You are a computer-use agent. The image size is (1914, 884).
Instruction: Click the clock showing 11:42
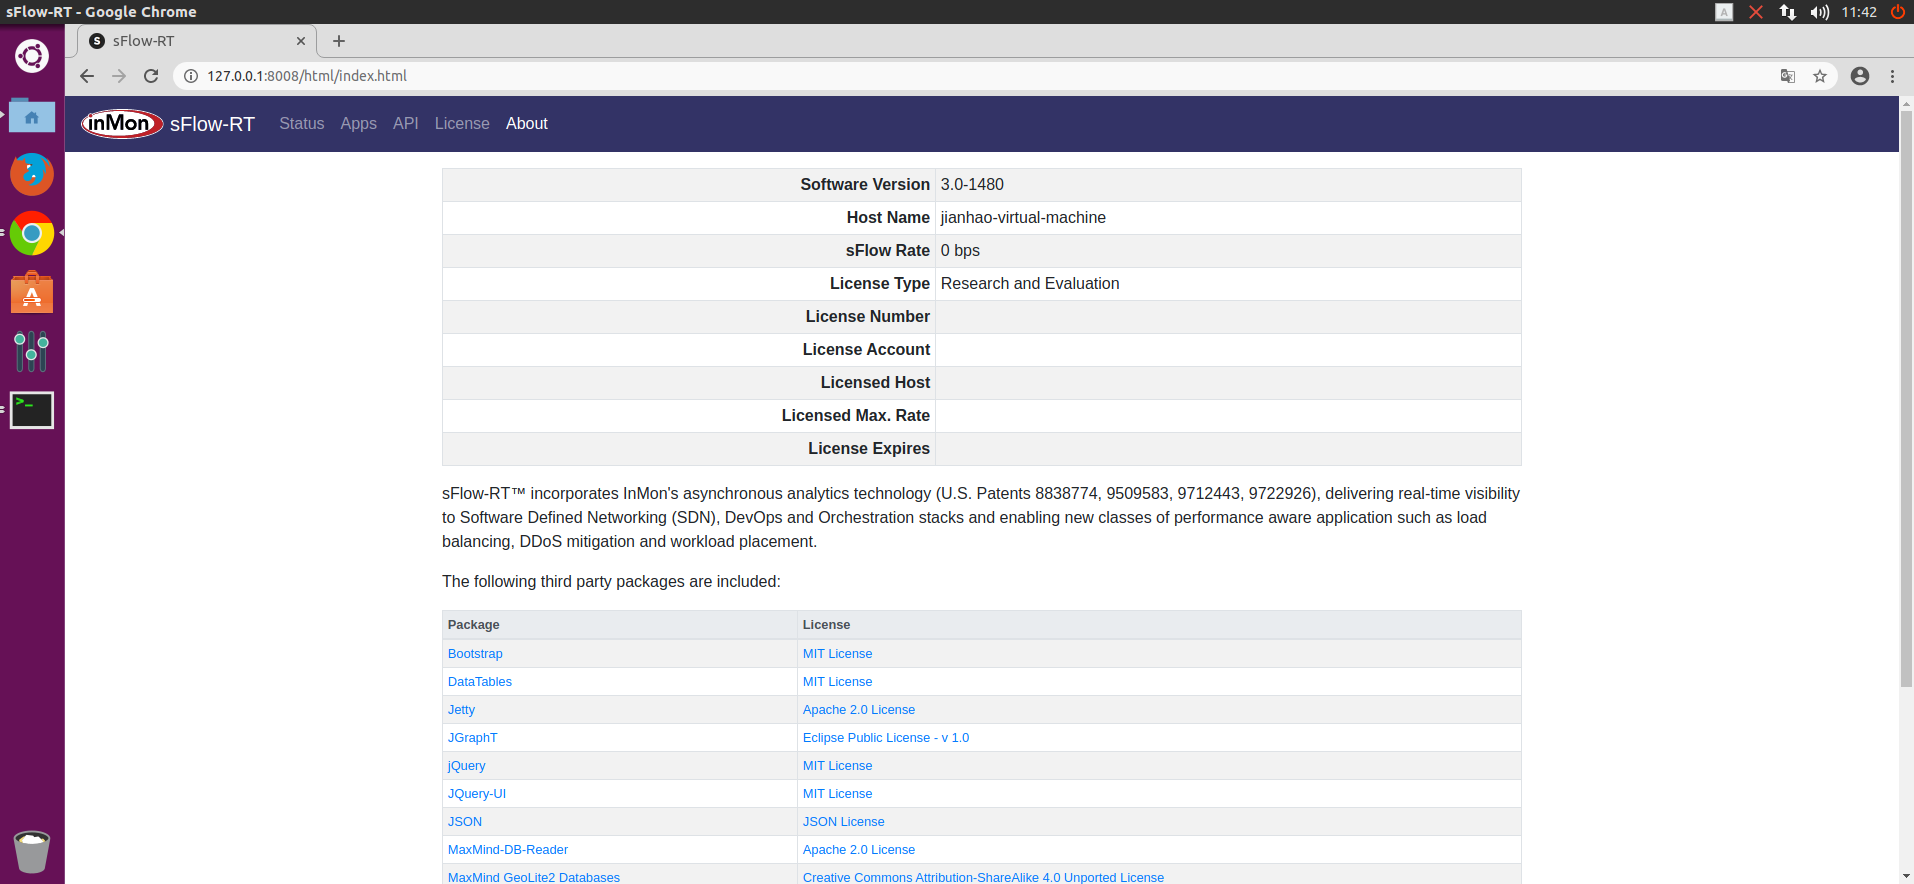click(1859, 12)
